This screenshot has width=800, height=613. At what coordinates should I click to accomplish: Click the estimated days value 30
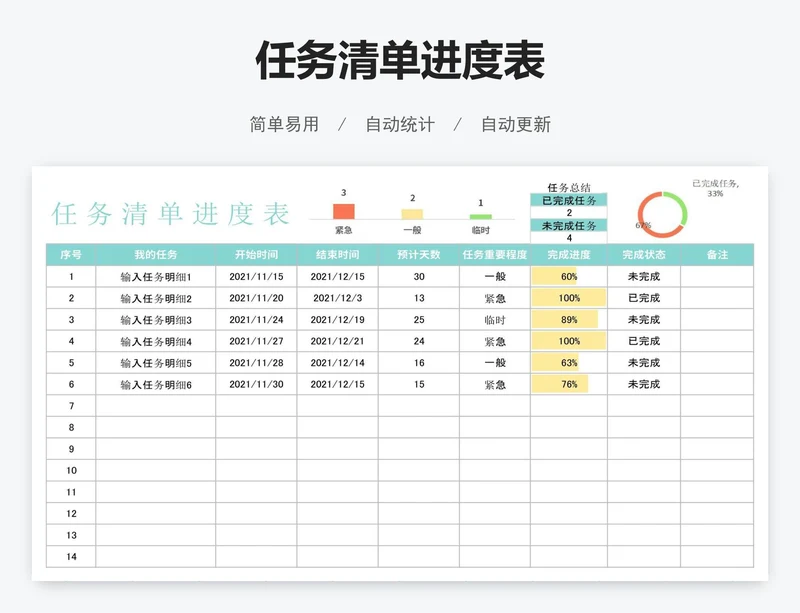419,277
